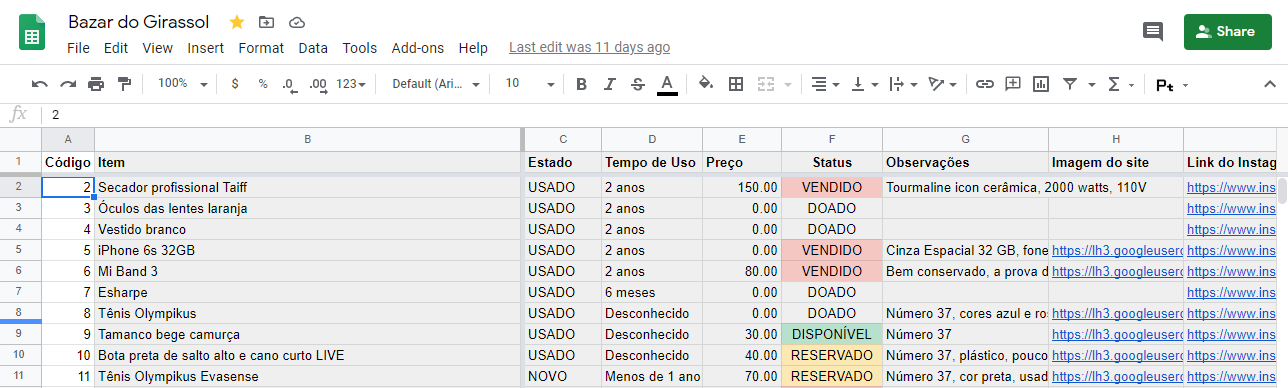Open the Add-ons menu
This screenshot has height=388, width=1288.
pos(418,47)
